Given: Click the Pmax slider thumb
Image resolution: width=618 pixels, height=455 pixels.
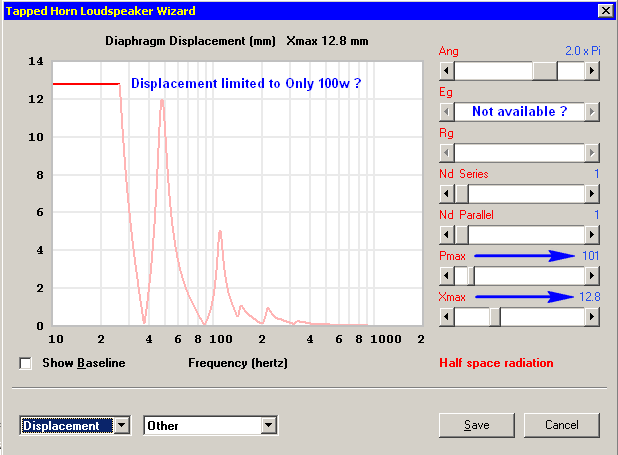Looking at the screenshot, I should [471, 276].
